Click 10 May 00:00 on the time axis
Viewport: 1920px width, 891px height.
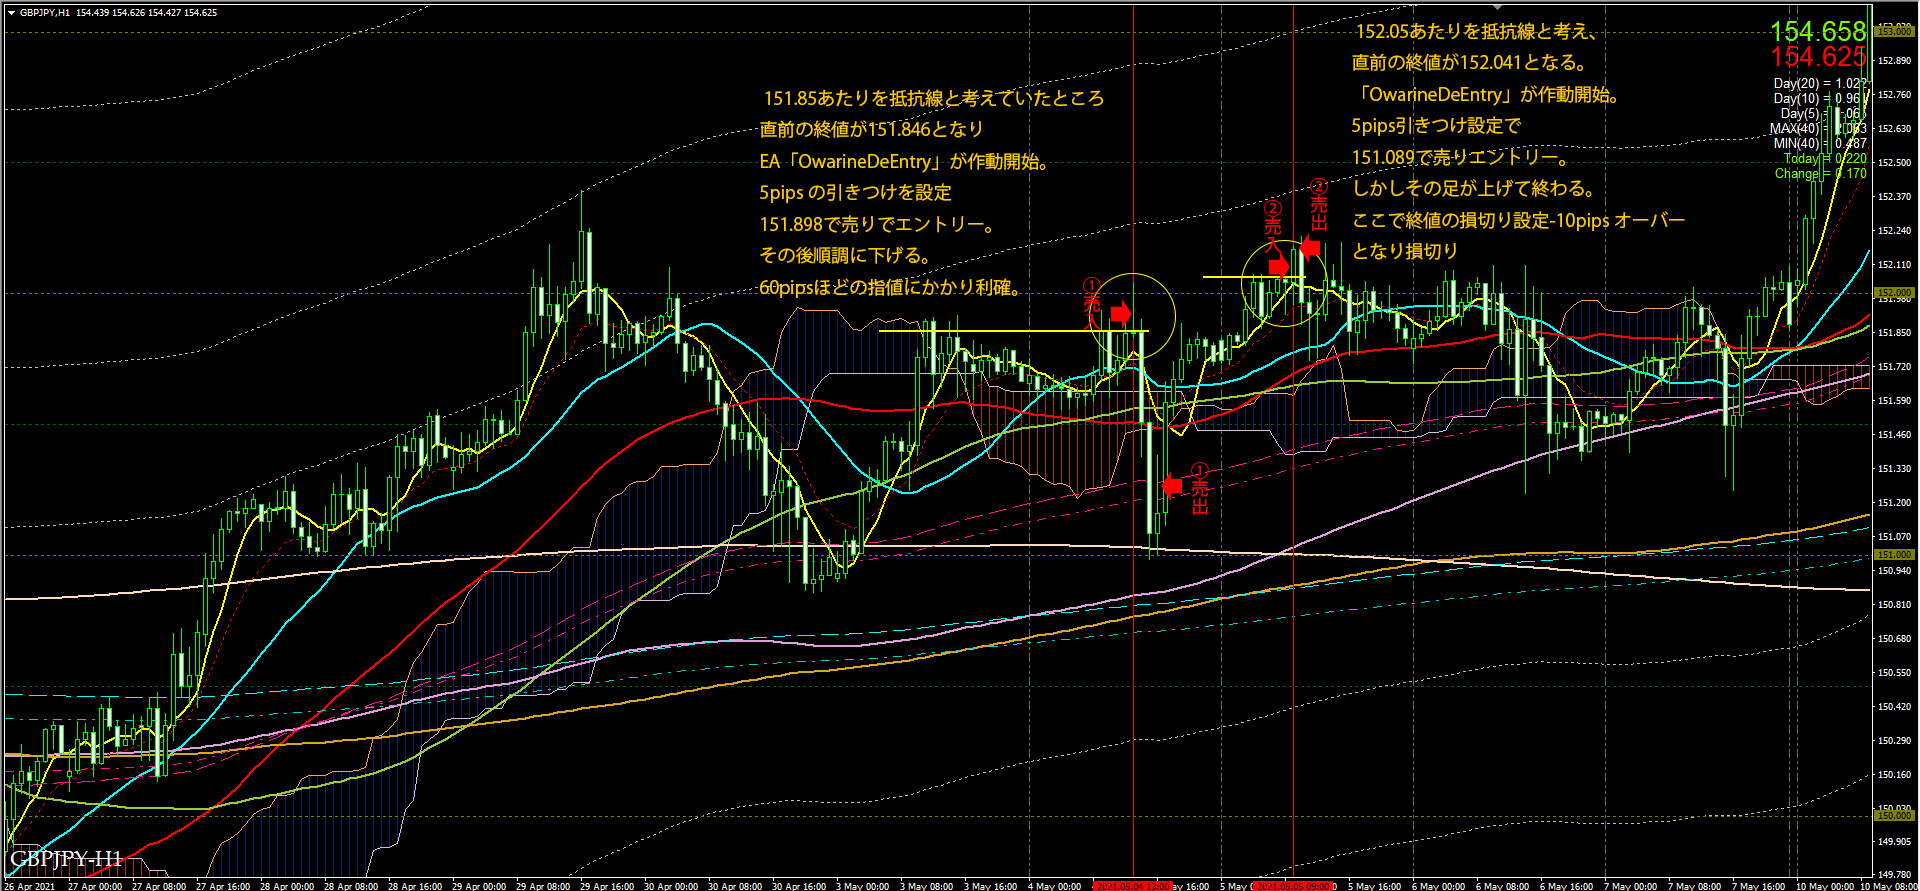[x=1825, y=886]
